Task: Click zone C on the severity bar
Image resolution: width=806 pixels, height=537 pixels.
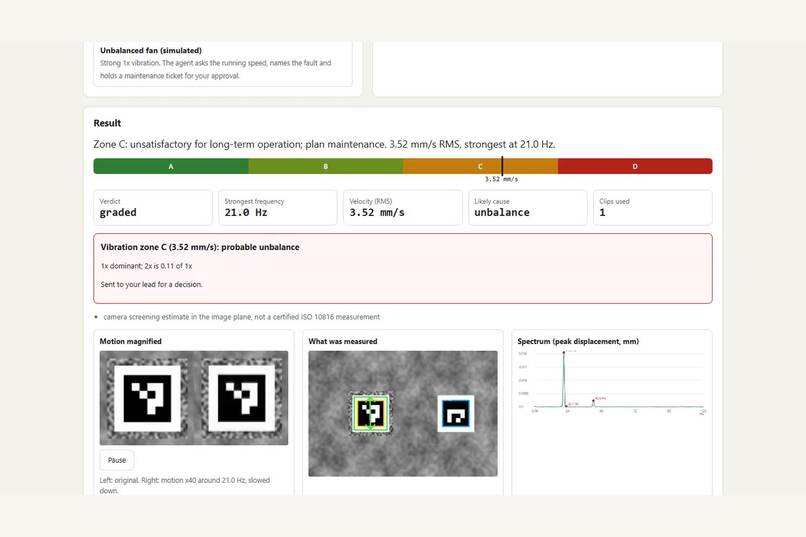Action: [x=480, y=166]
